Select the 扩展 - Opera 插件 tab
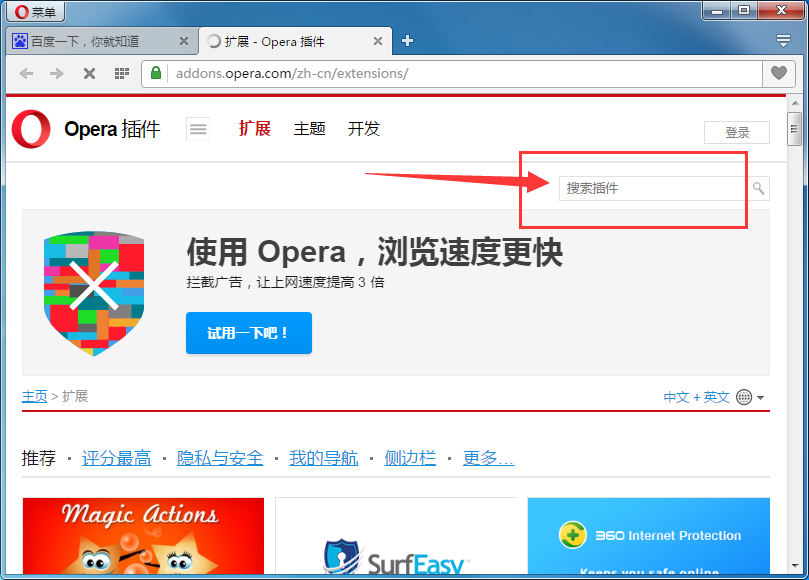 tap(295, 41)
